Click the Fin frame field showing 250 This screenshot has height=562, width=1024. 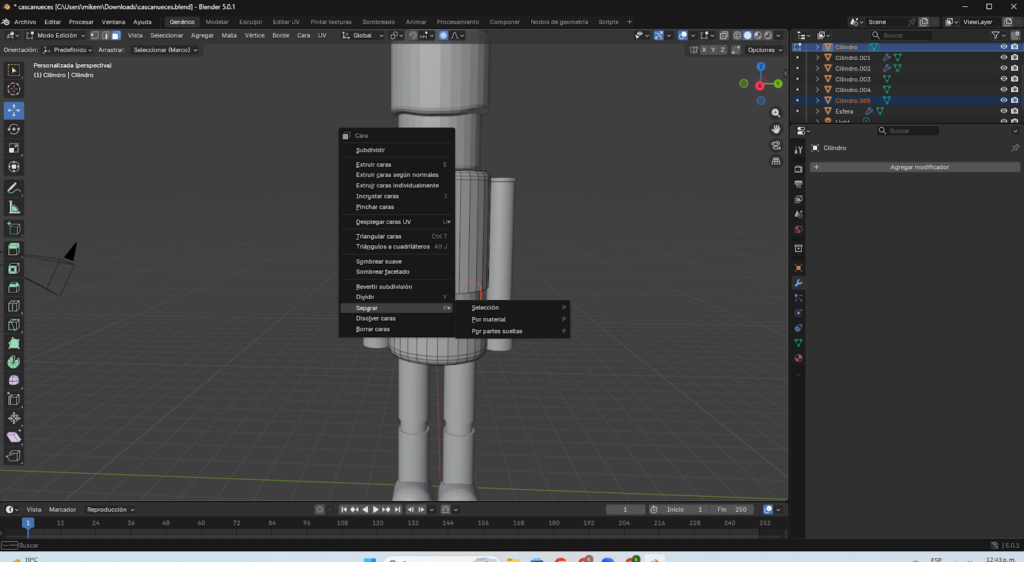(x=733, y=509)
